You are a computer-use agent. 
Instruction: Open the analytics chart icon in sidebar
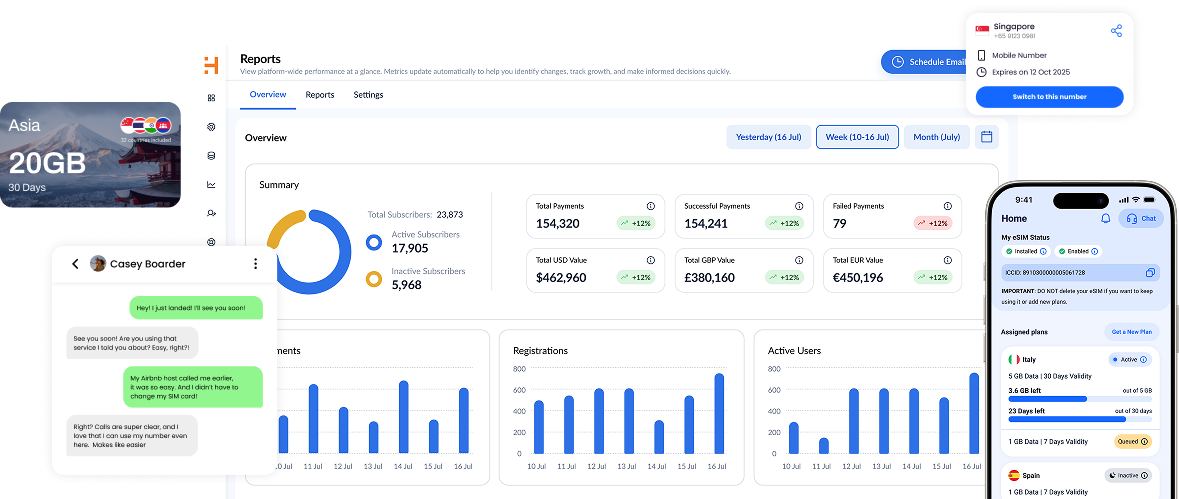pyautogui.click(x=211, y=184)
